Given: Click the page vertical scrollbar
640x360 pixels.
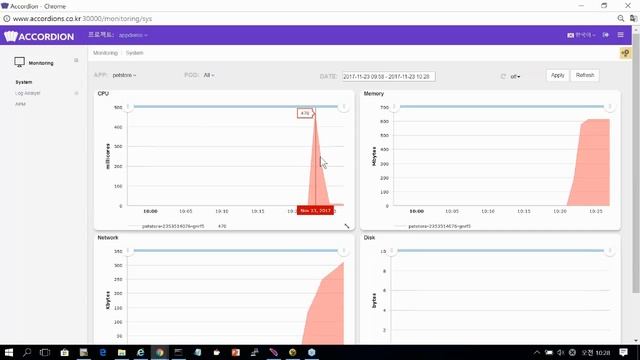Looking at the screenshot, I should [x=636, y=163].
